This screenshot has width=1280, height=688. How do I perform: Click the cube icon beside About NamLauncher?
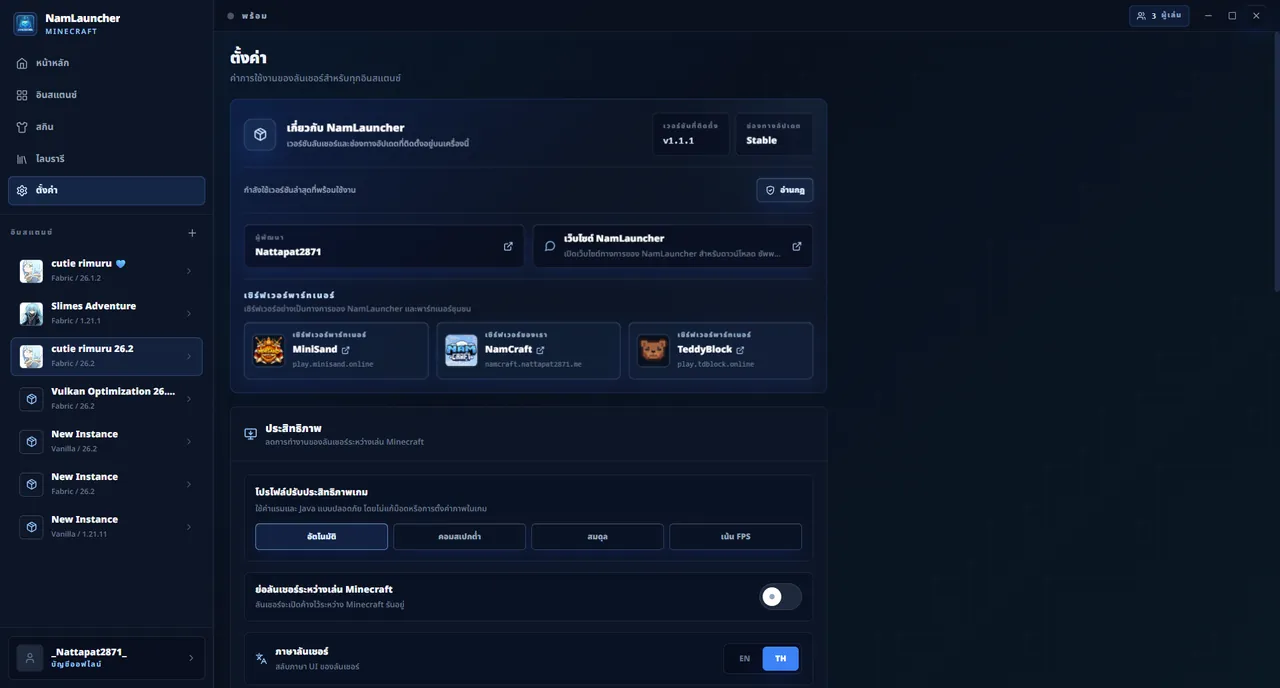tap(260, 134)
